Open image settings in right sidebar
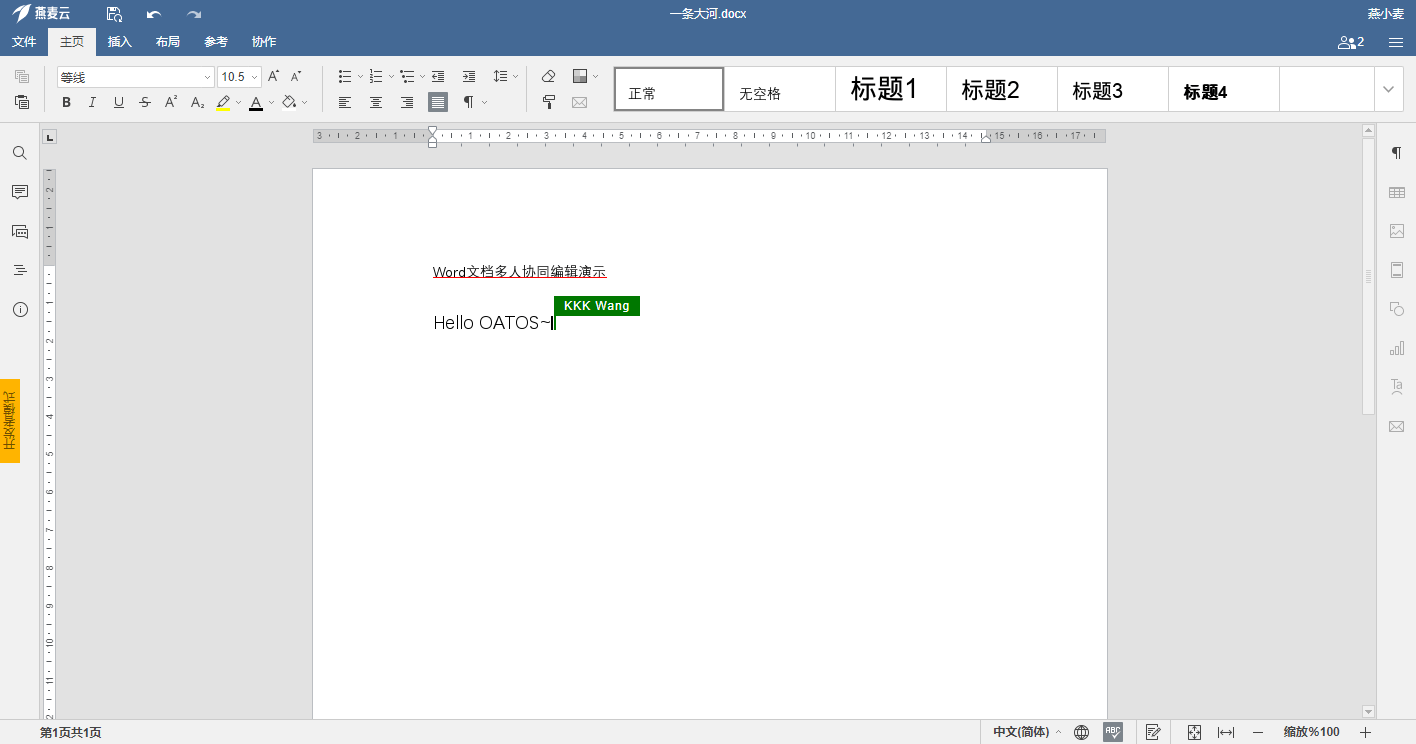 point(1397,231)
